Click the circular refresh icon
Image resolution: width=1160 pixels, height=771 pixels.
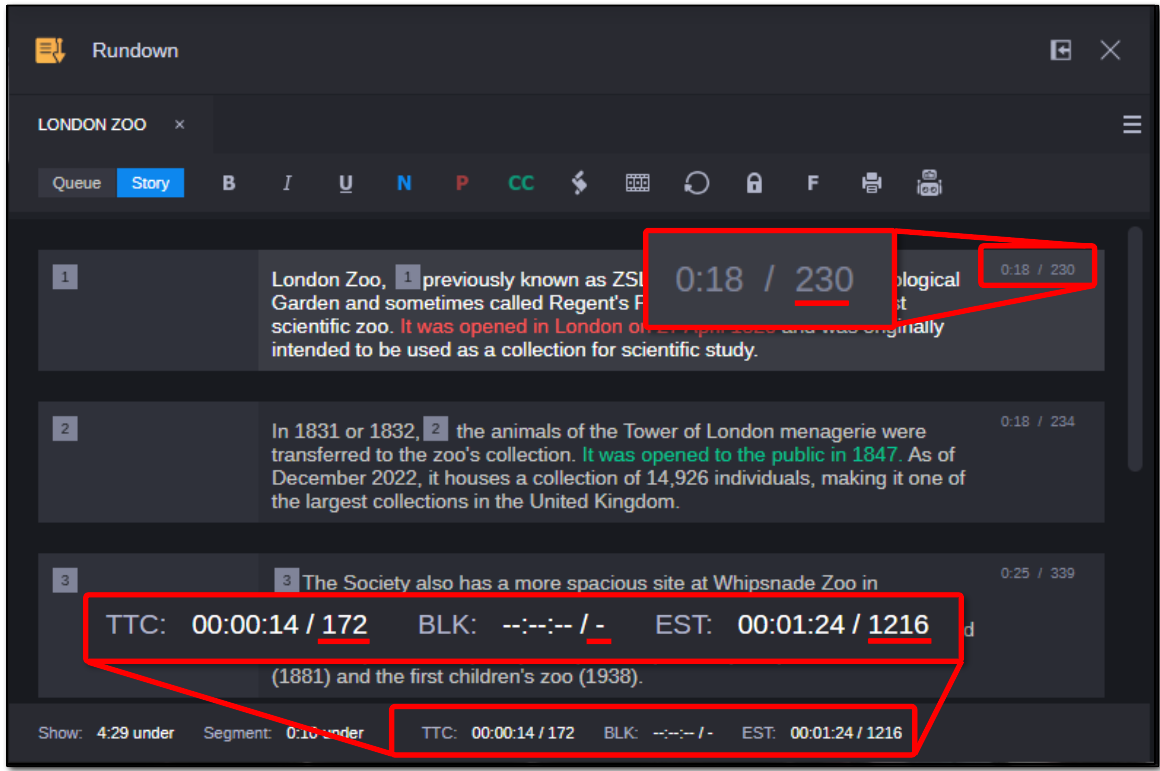pos(696,183)
